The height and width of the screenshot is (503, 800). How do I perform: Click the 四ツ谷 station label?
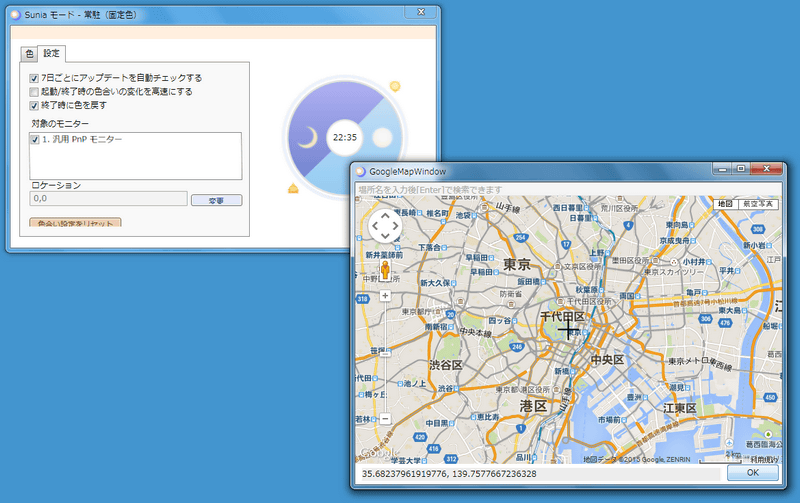(499, 320)
